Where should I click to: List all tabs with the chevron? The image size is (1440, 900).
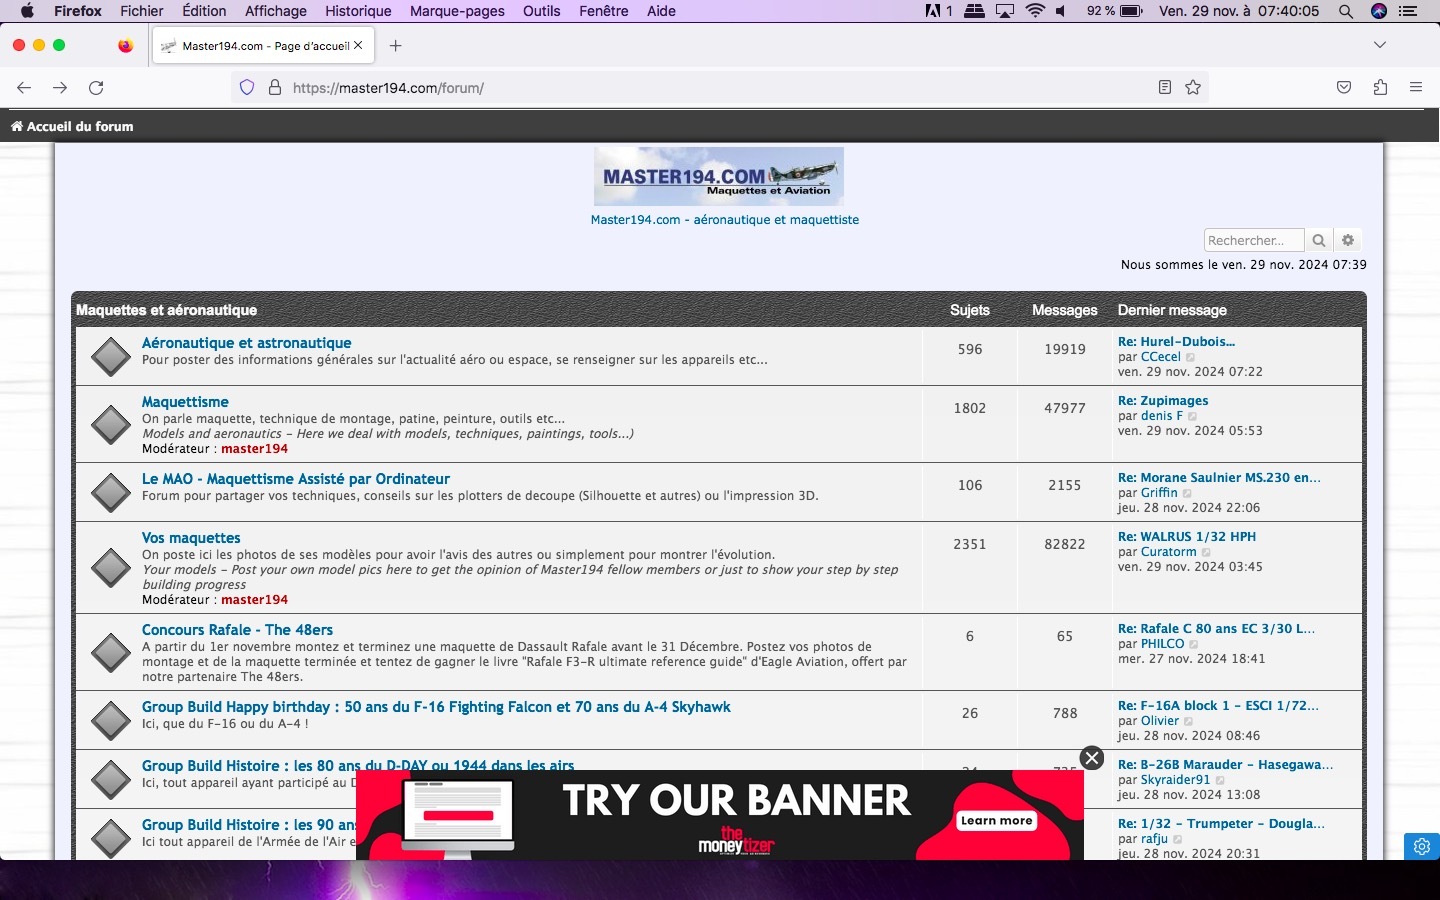click(x=1380, y=46)
